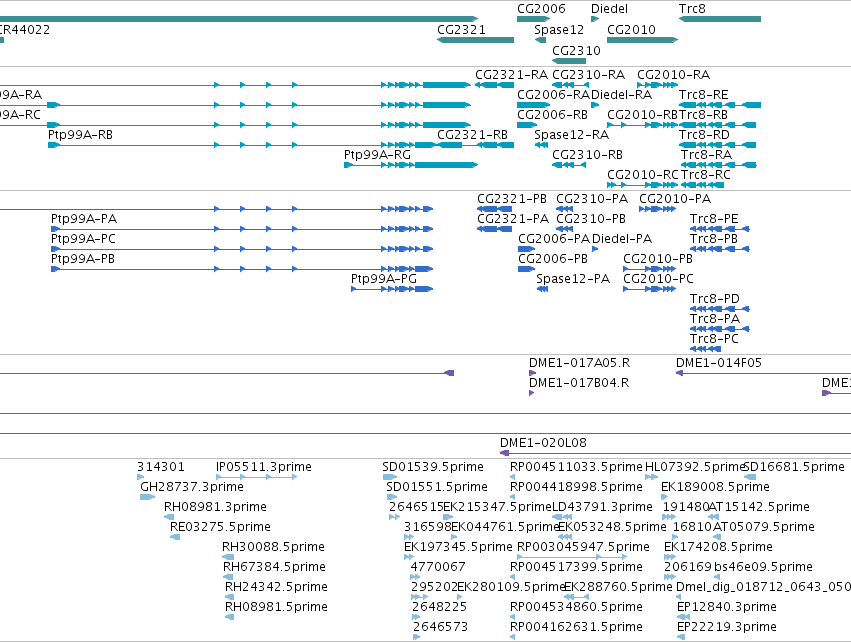
Task: Select the CG2321-RB transcript label
Action: click(473, 135)
